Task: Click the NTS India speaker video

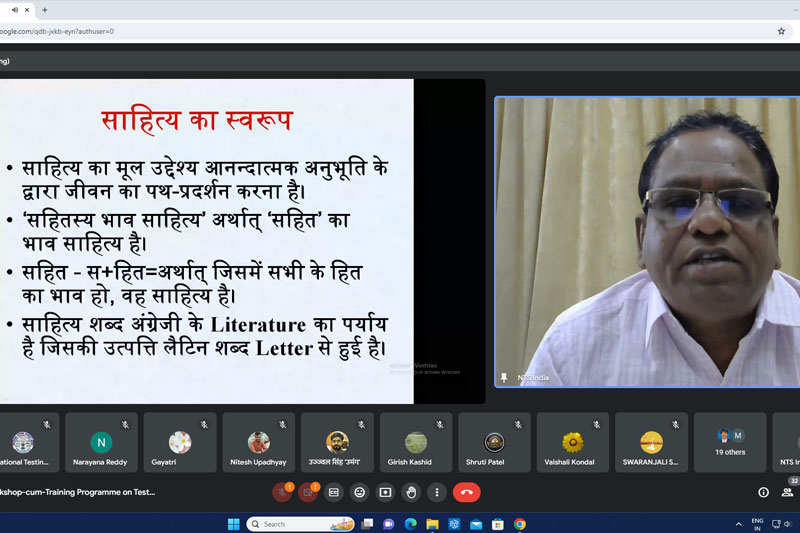Action: pyautogui.click(x=647, y=242)
